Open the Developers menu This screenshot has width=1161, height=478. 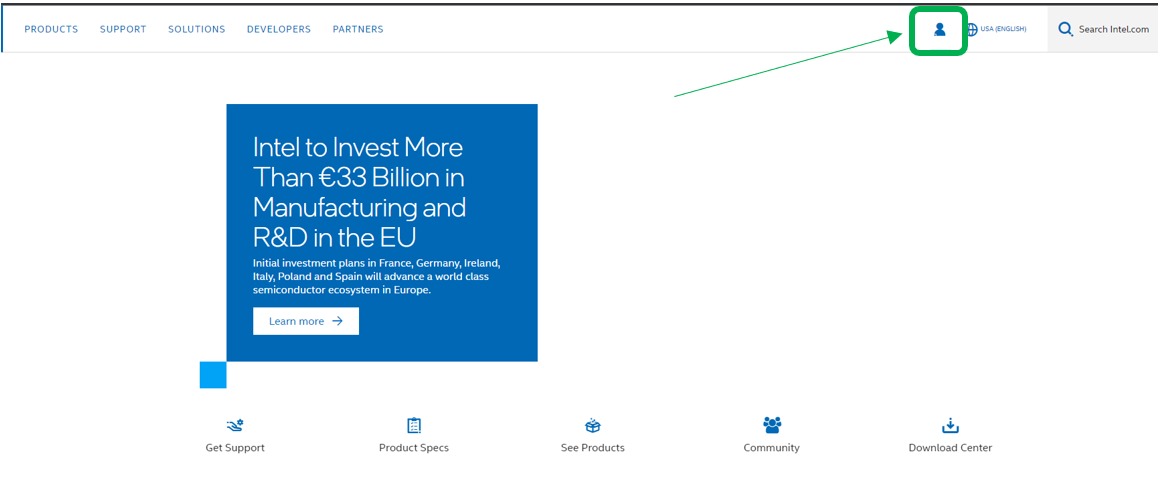pyautogui.click(x=279, y=30)
